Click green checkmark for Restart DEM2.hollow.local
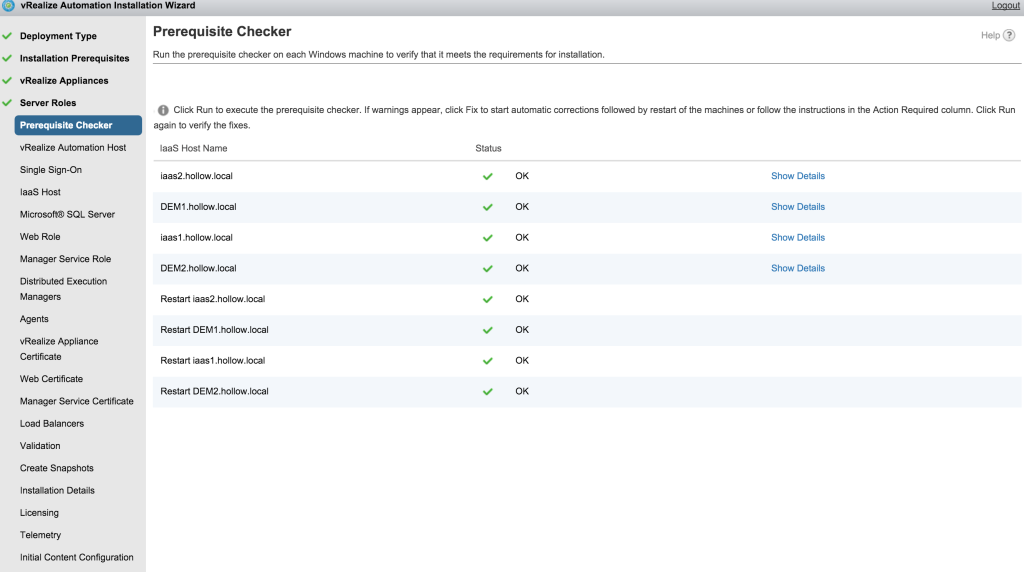 [488, 391]
